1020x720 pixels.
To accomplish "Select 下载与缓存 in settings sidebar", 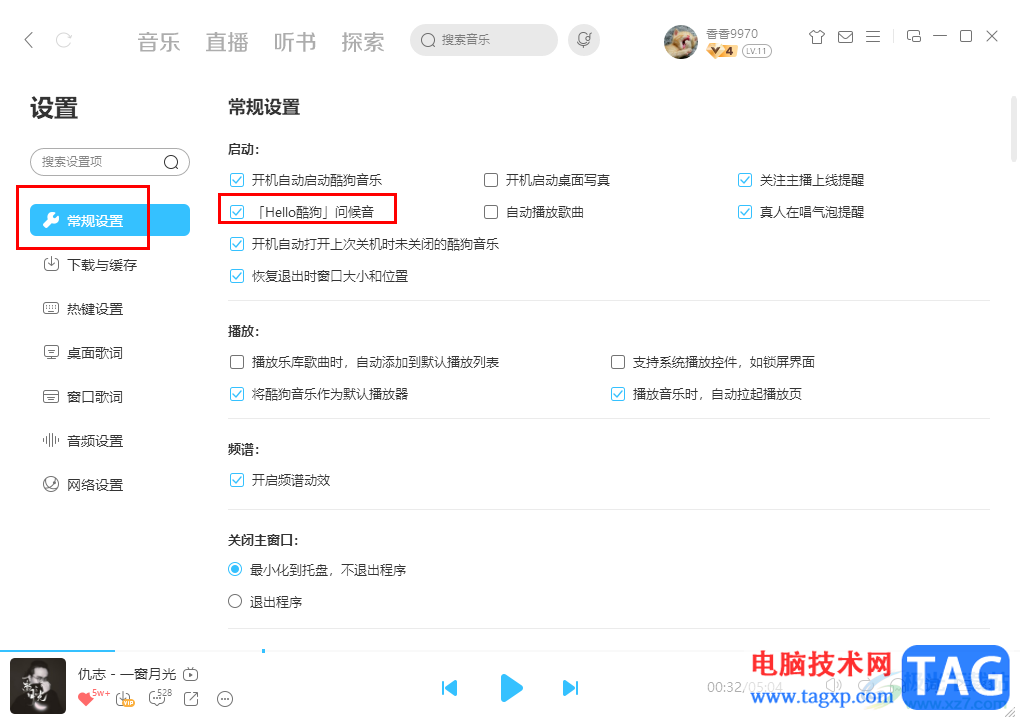I will point(90,265).
